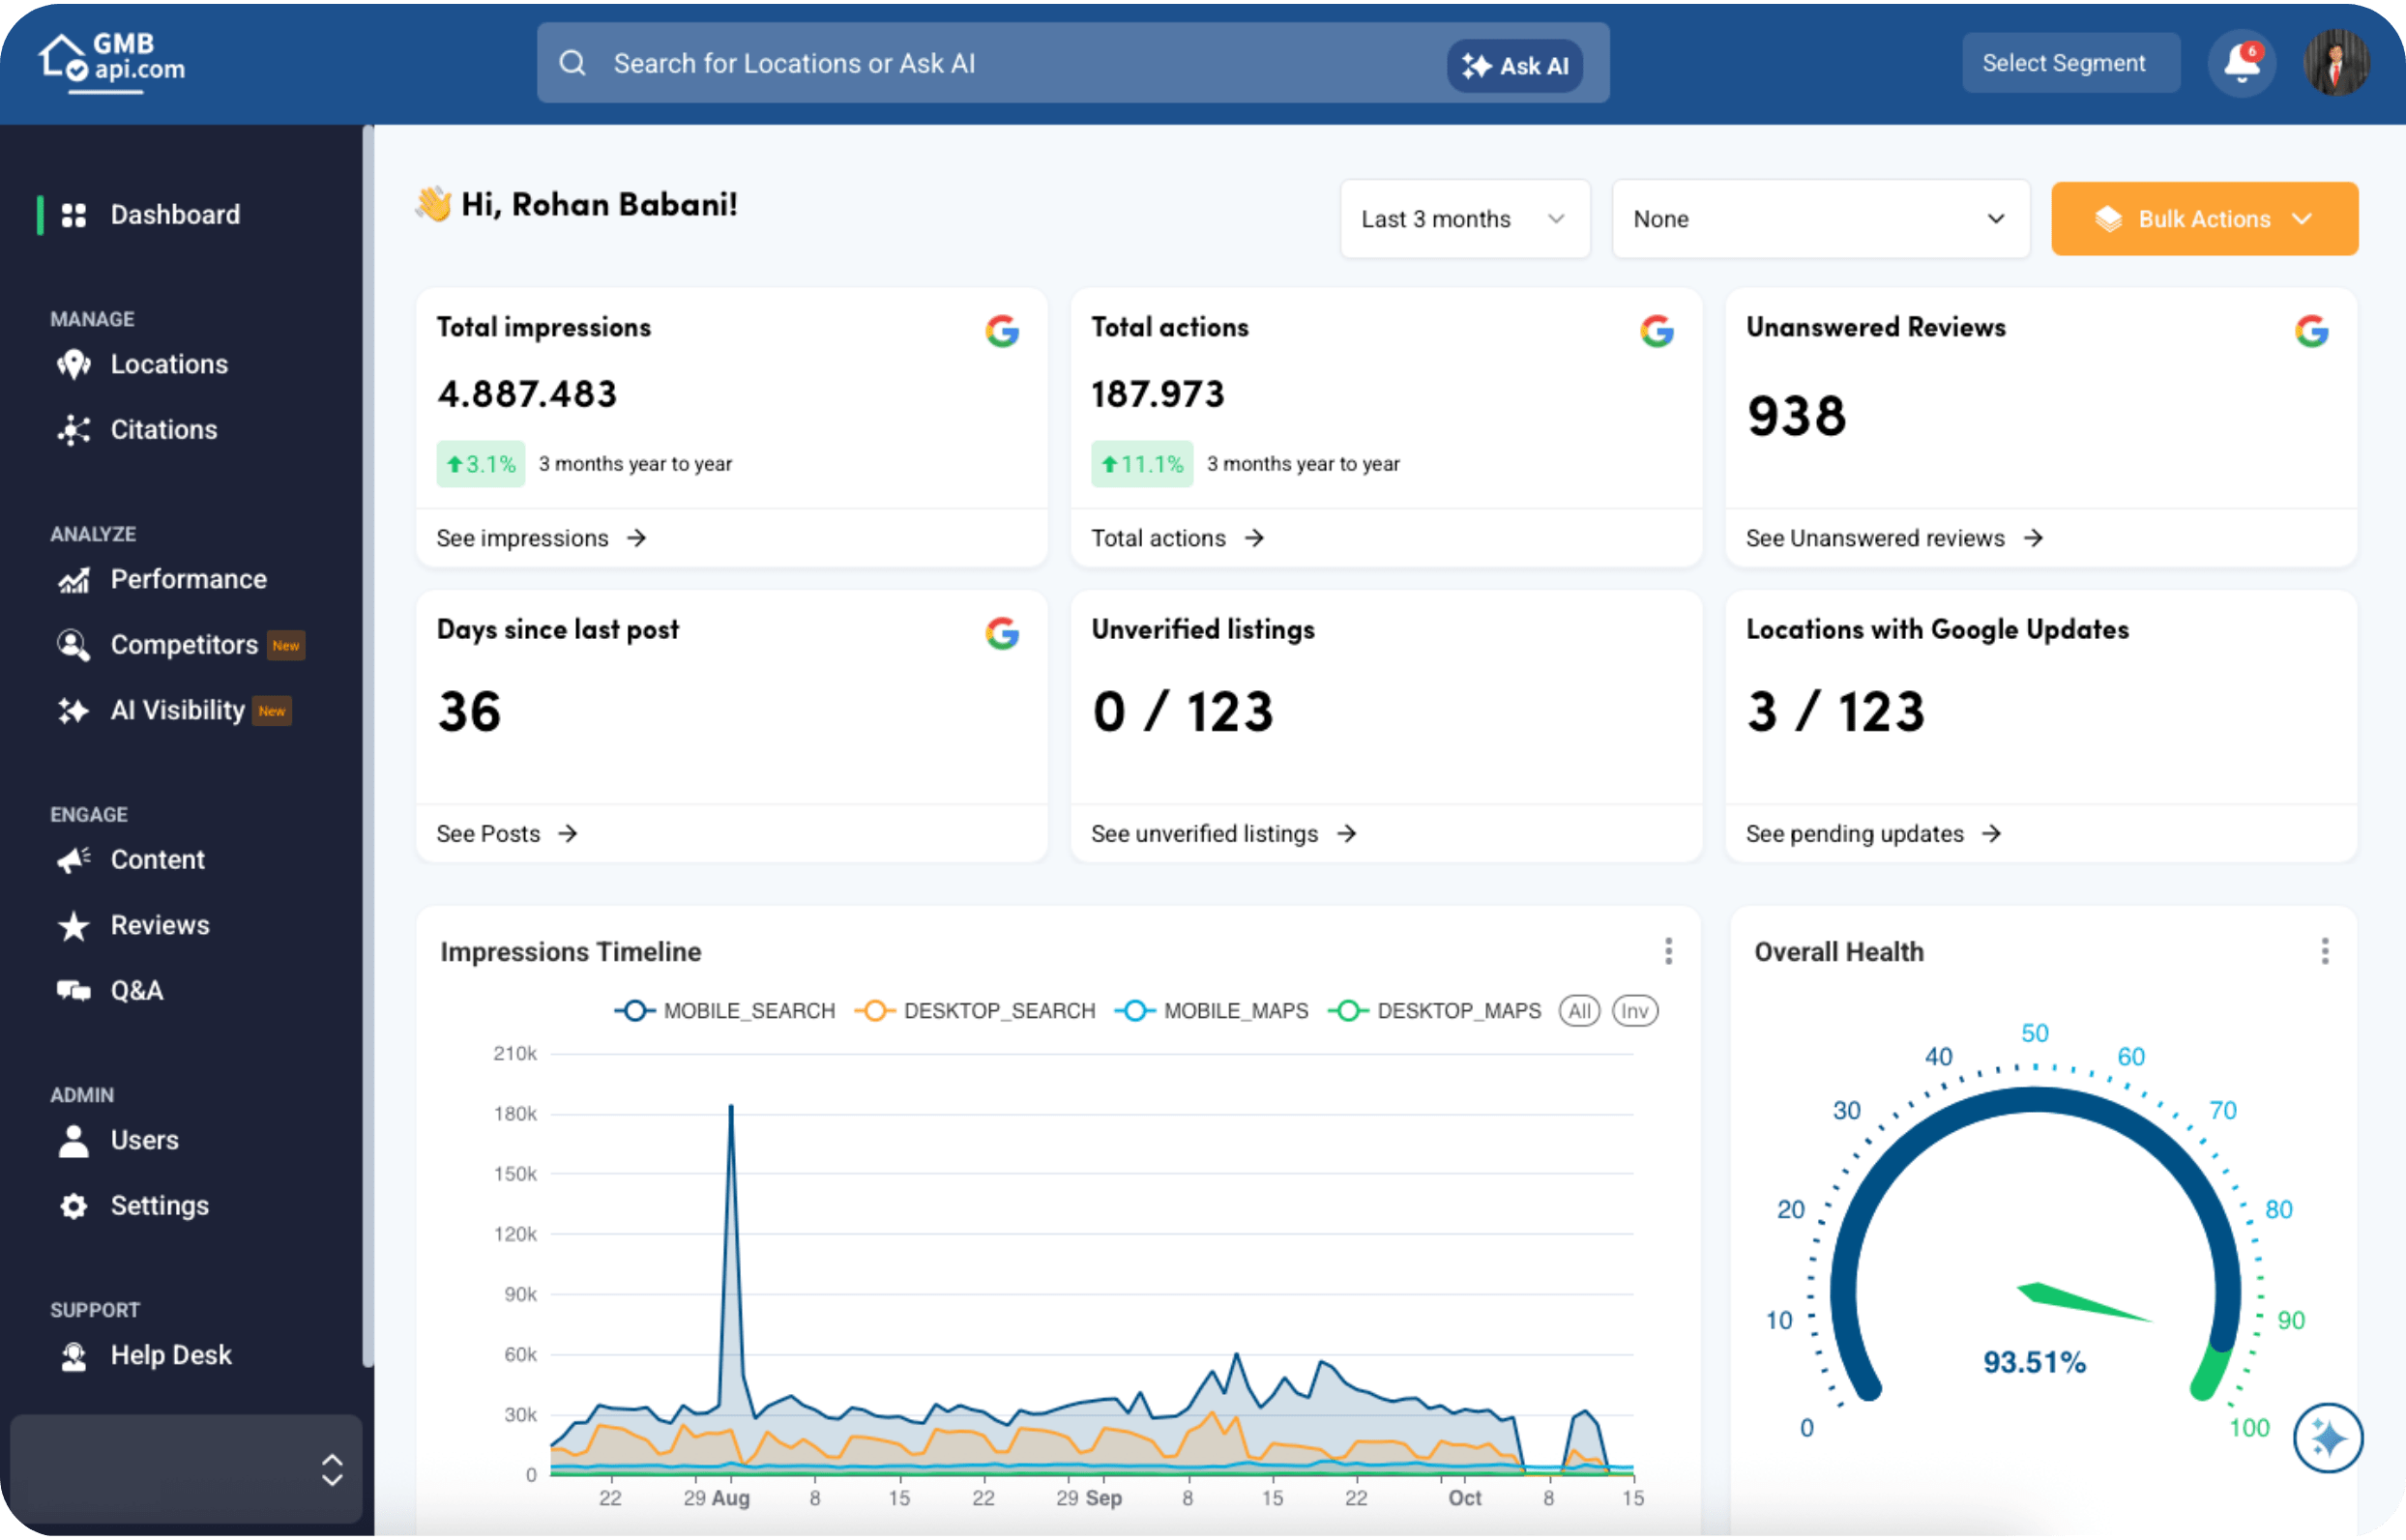The image size is (2406, 1540).
Task: Open the notifications bell icon
Action: [2241, 63]
